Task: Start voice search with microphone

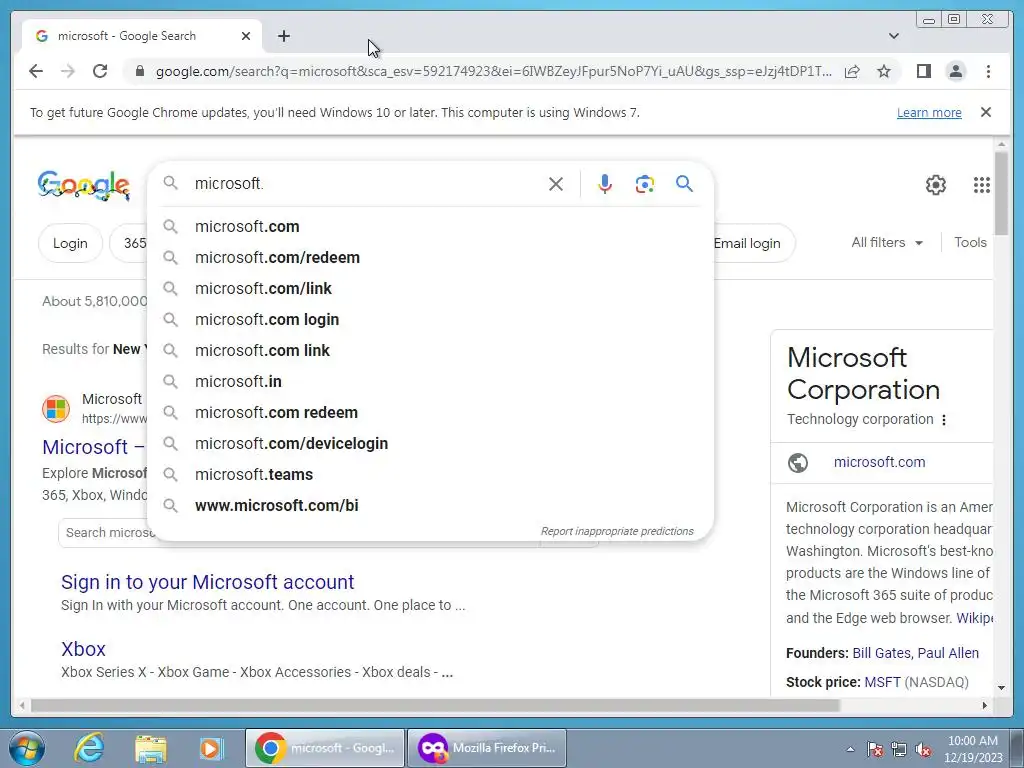Action: (x=605, y=184)
